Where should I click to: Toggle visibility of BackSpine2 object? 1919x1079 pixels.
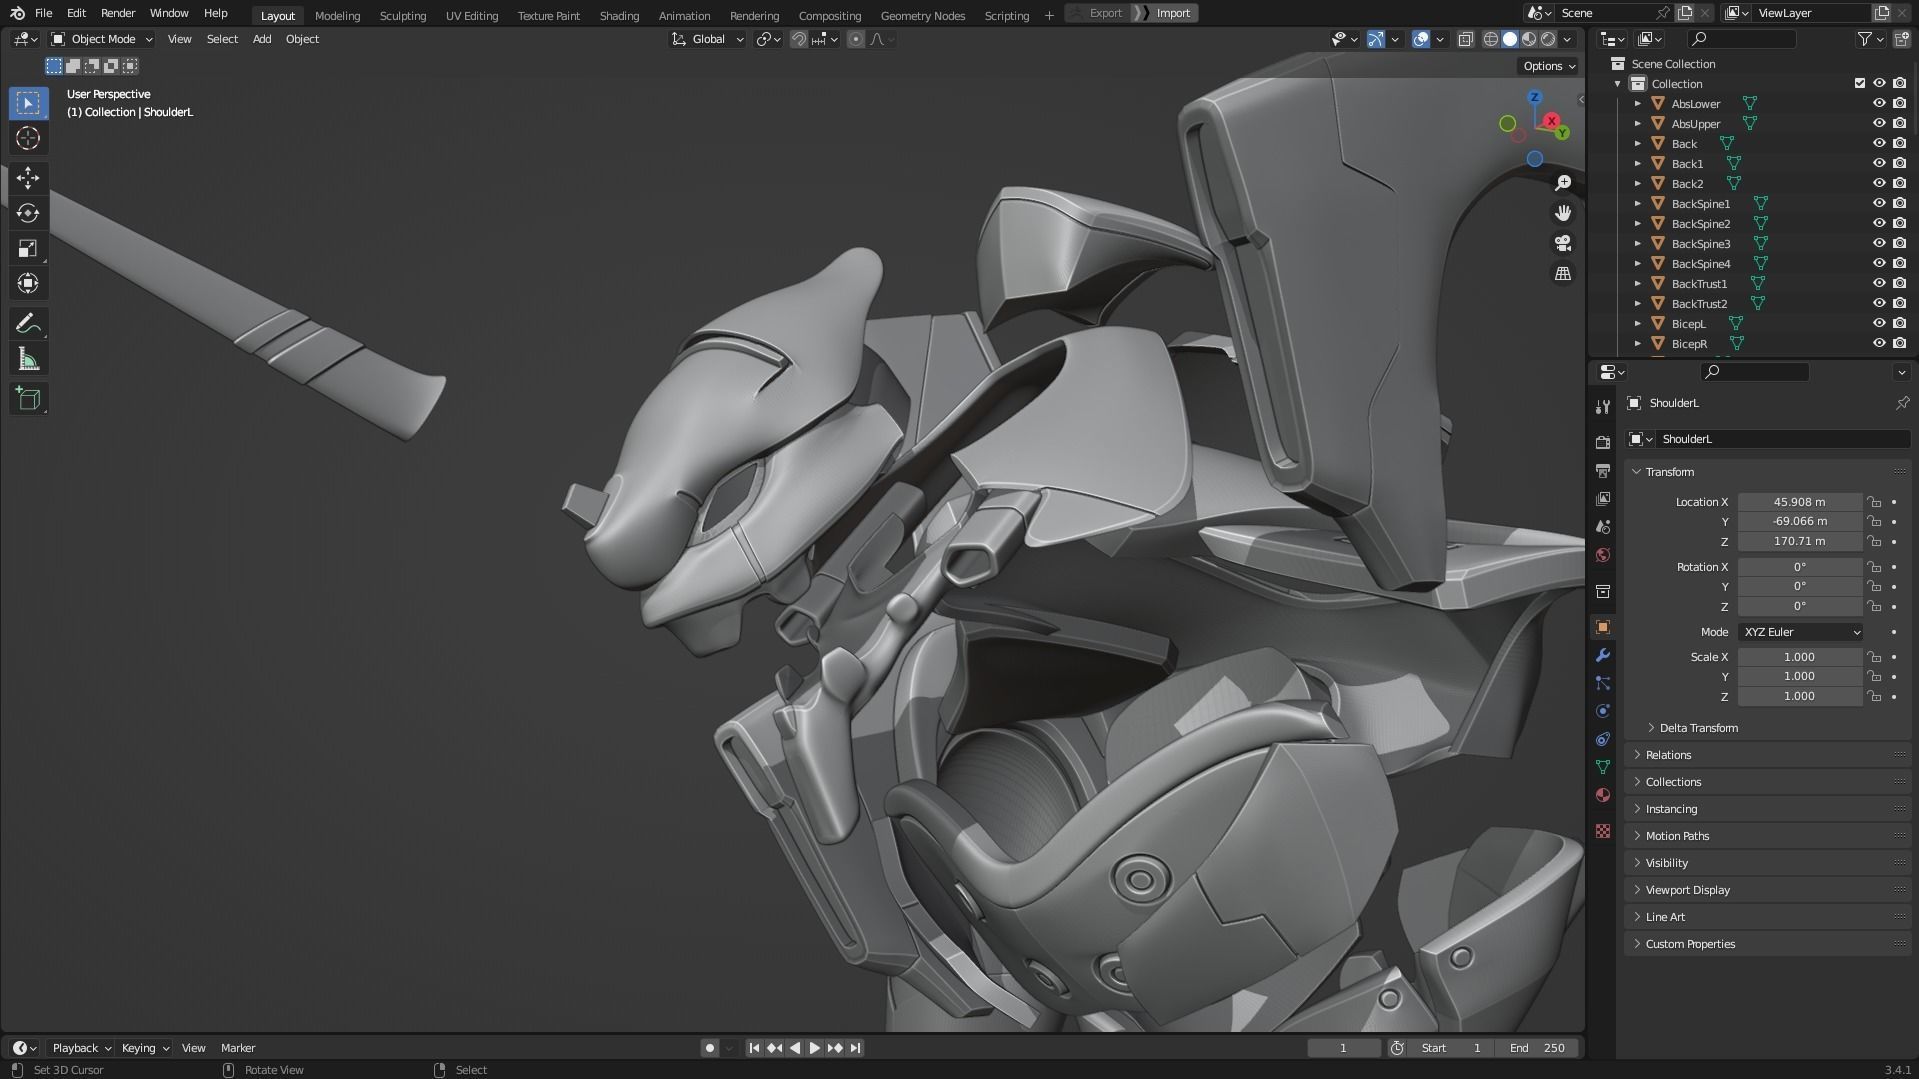[x=1879, y=223]
